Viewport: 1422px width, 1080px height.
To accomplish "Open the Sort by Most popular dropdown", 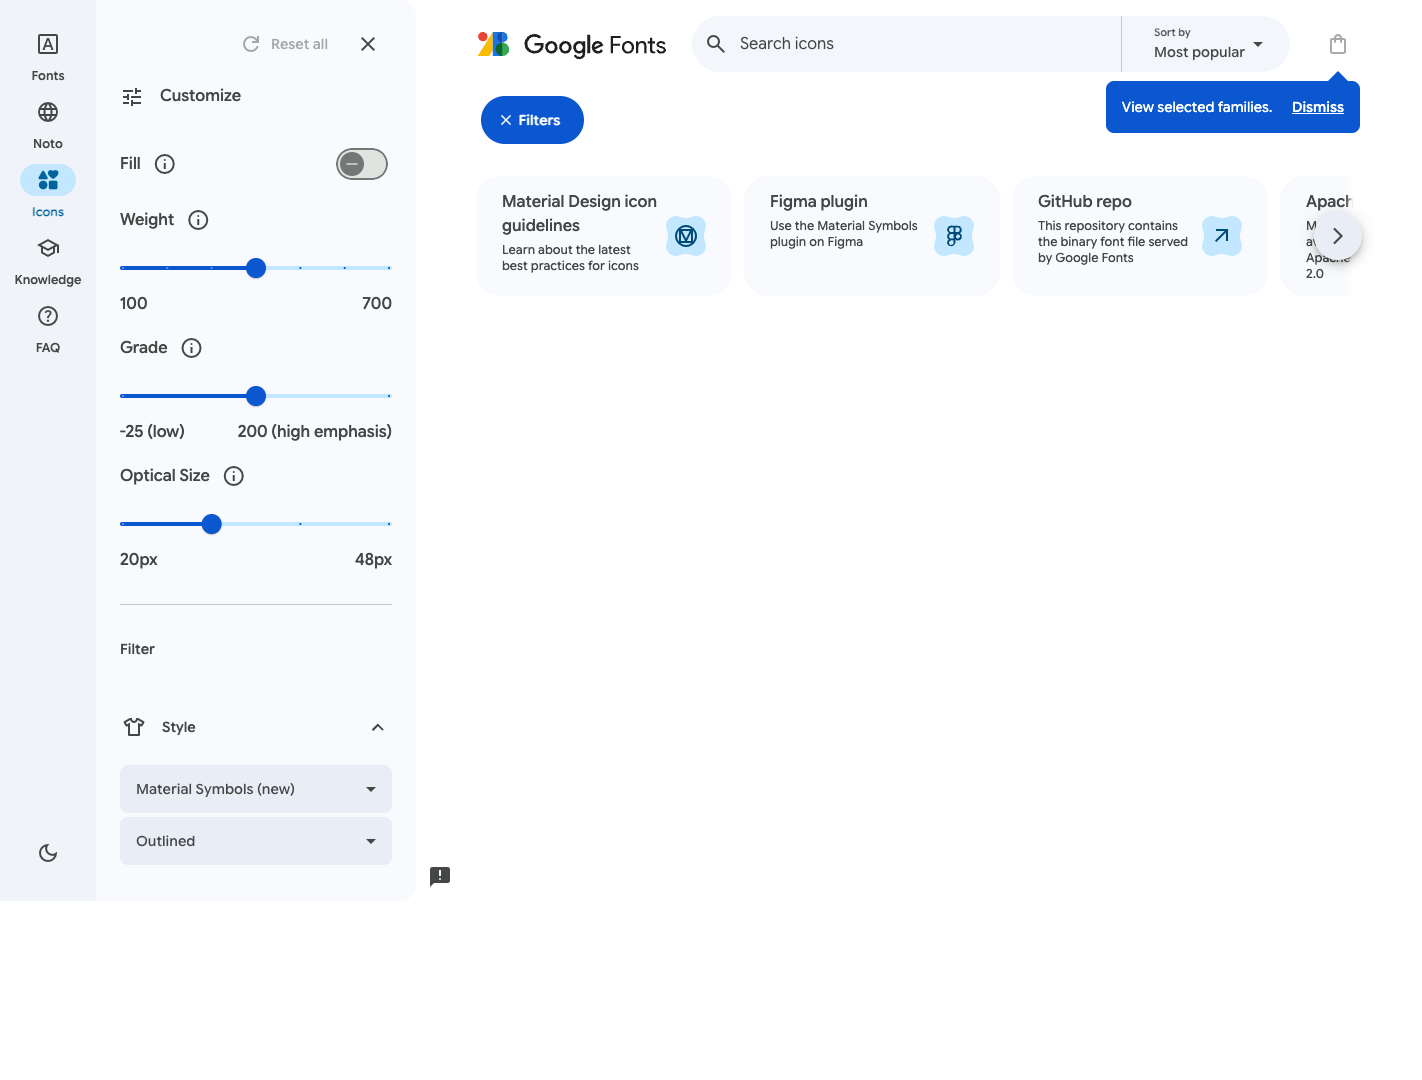I will pyautogui.click(x=1207, y=44).
